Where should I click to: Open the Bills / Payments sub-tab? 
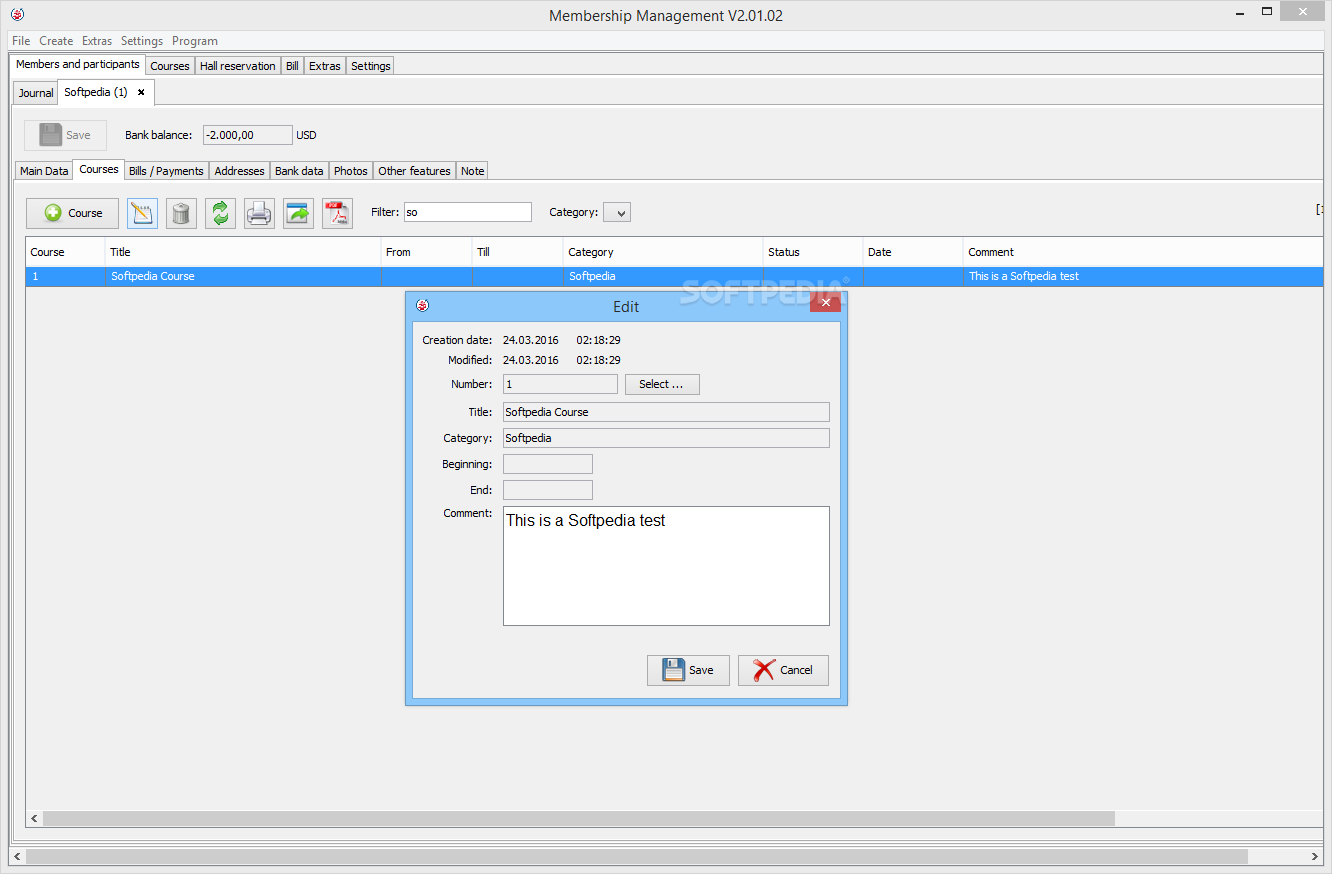(x=166, y=171)
